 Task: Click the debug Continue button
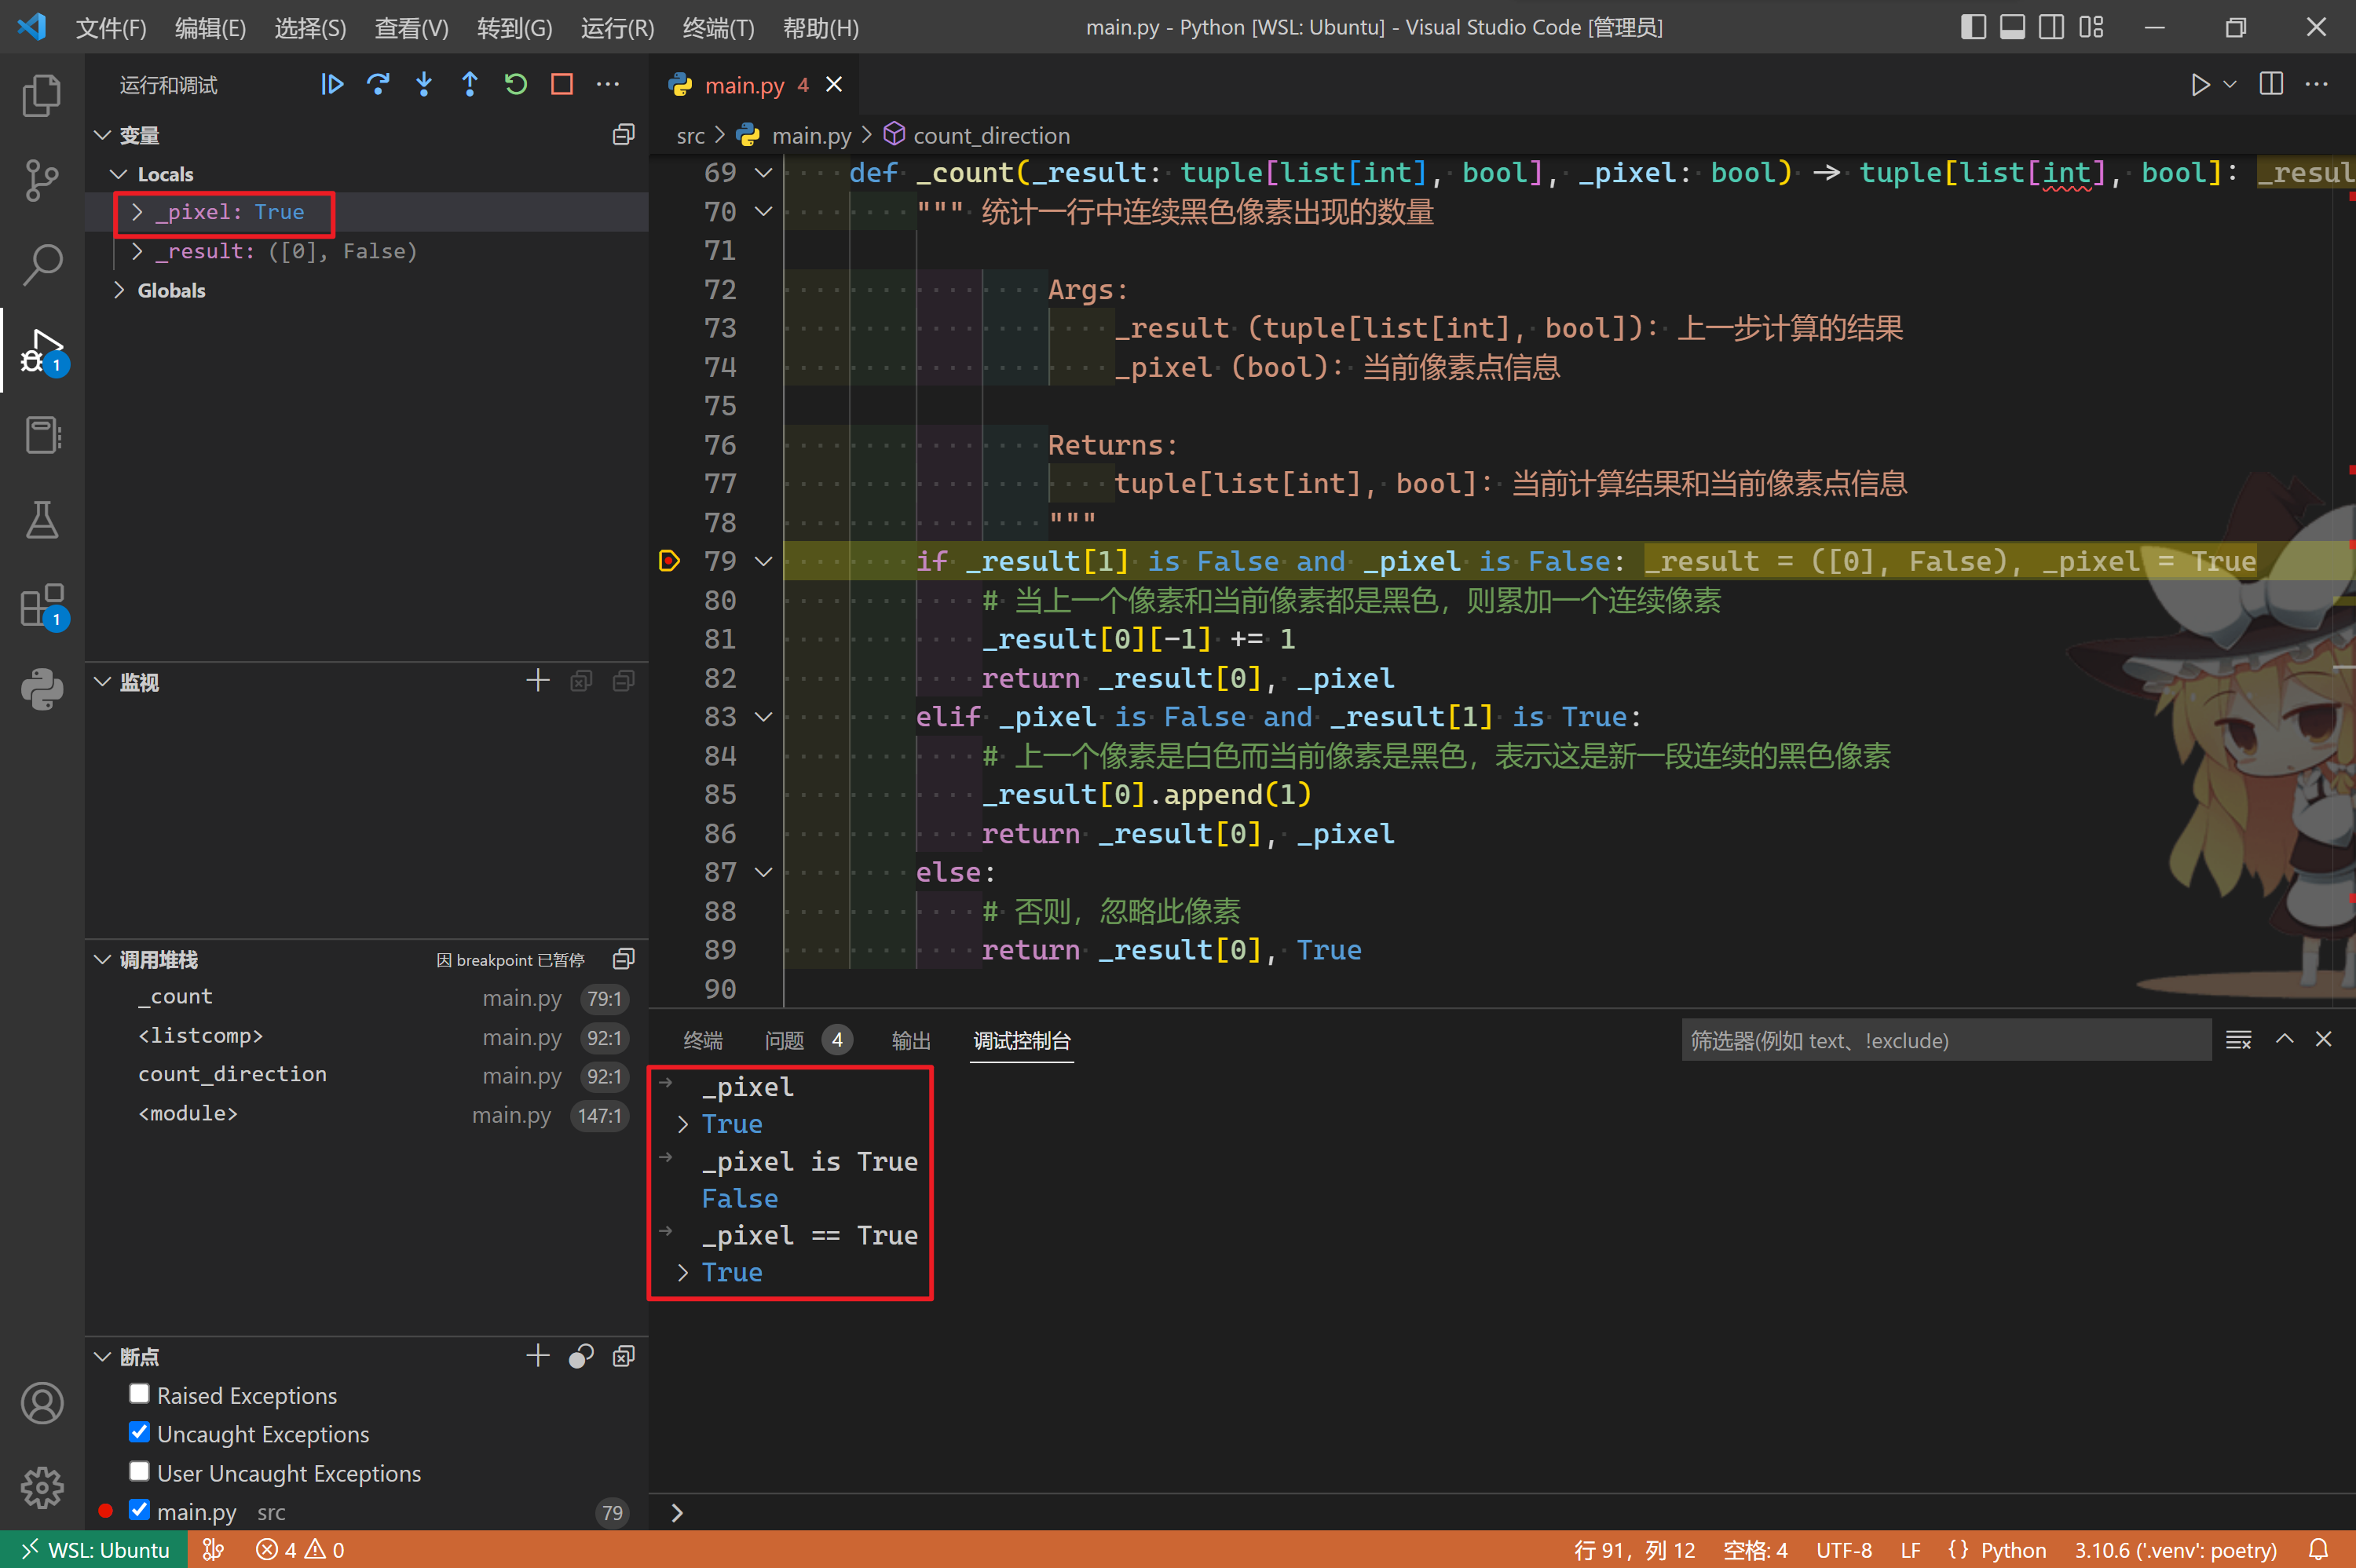pos(332,85)
